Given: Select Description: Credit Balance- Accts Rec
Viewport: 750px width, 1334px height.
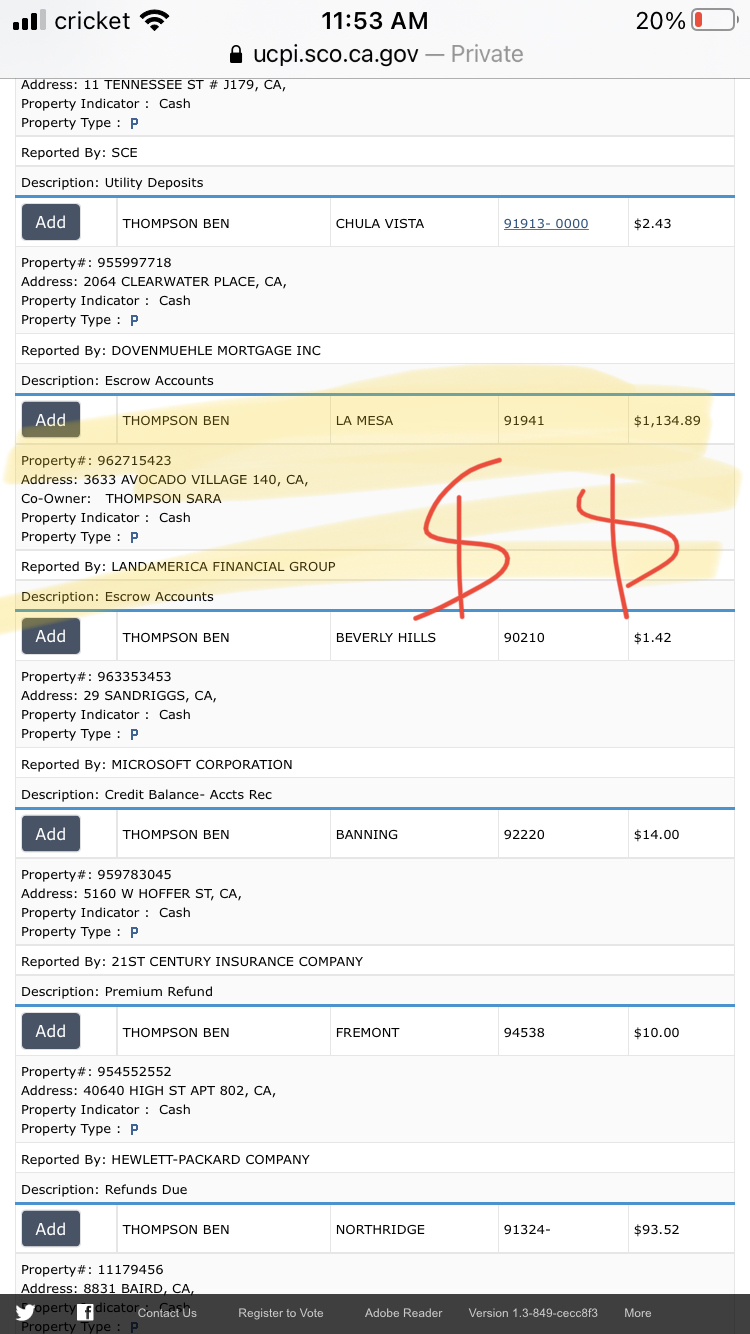Looking at the screenshot, I should coord(147,794).
